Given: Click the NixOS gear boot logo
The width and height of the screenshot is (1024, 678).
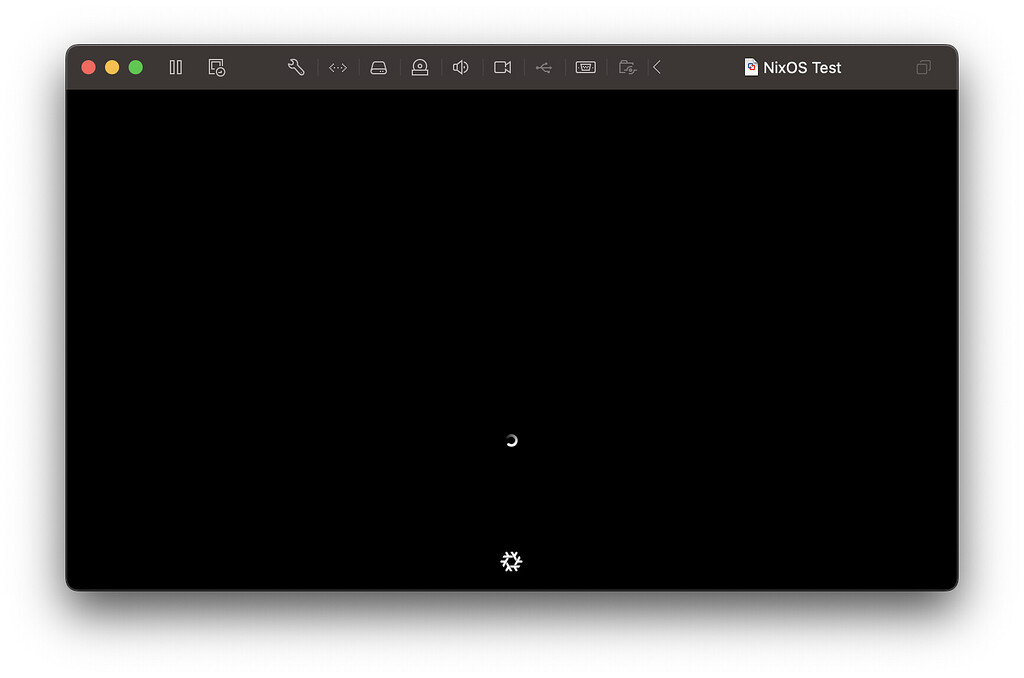Looking at the screenshot, I should (511, 561).
